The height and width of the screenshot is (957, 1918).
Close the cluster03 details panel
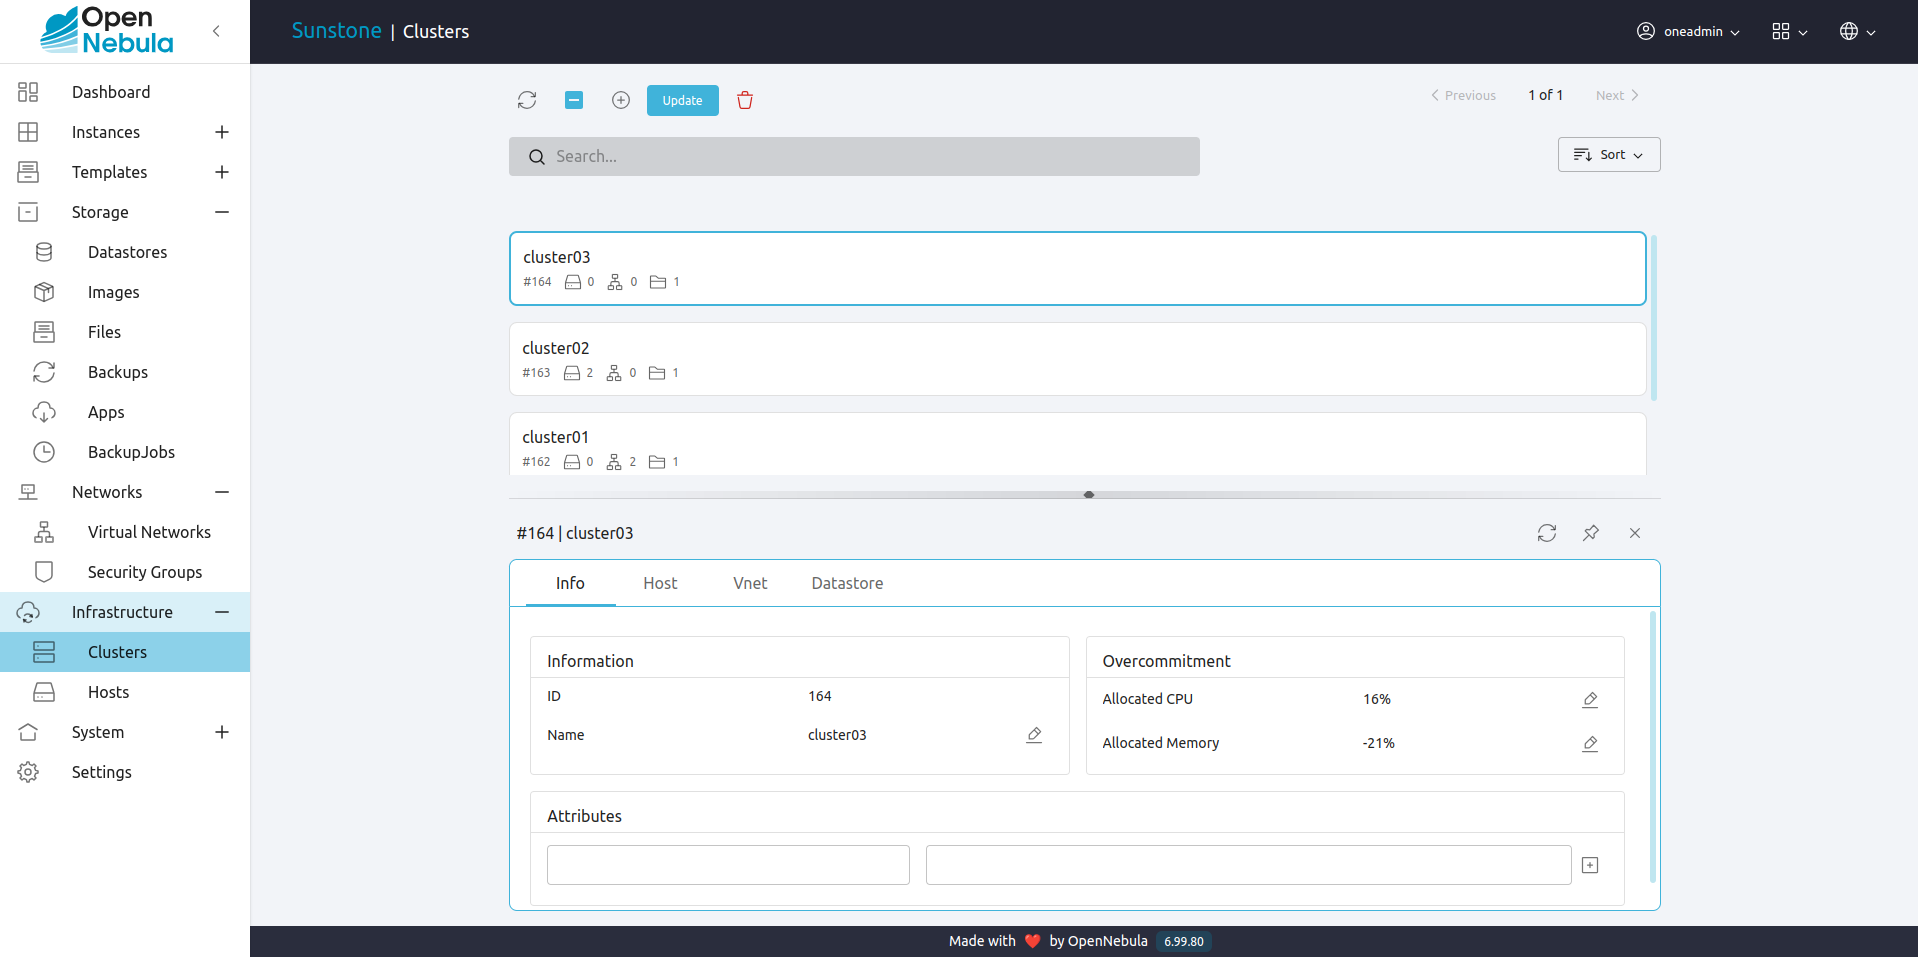pos(1635,533)
